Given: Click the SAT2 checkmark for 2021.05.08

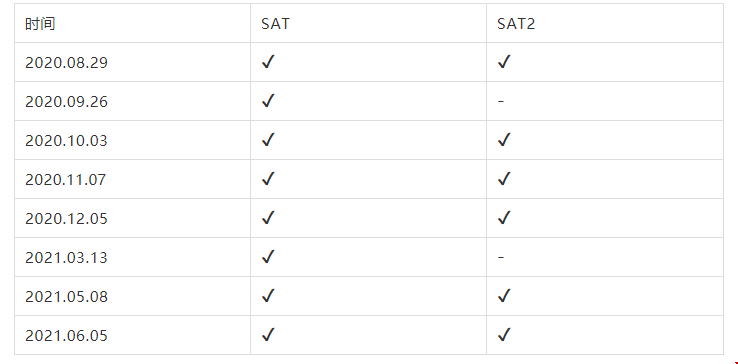Looking at the screenshot, I should pyautogui.click(x=504, y=297).
